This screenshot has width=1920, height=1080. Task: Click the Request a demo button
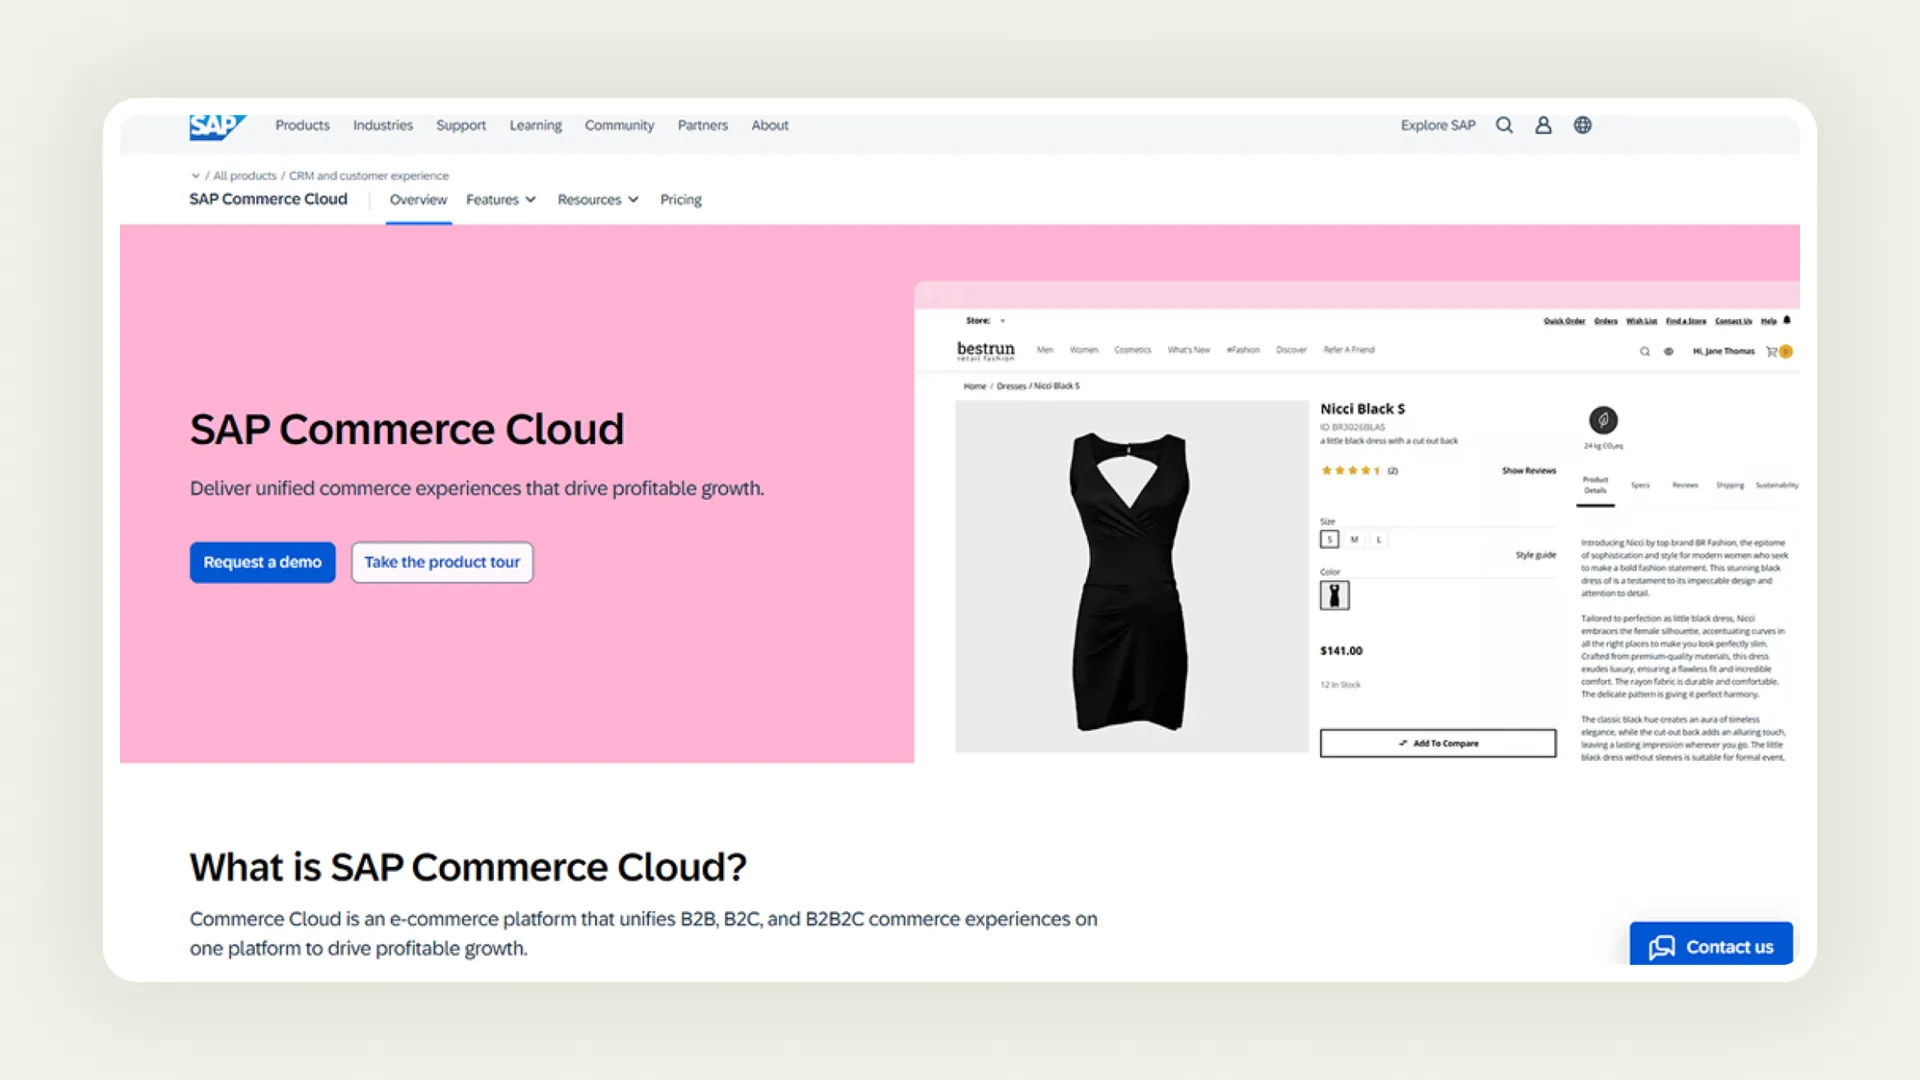(x=262, y=562)
